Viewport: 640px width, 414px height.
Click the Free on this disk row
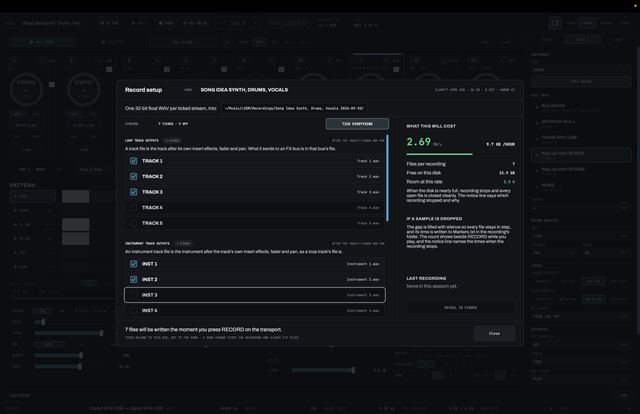coord(460,173)
